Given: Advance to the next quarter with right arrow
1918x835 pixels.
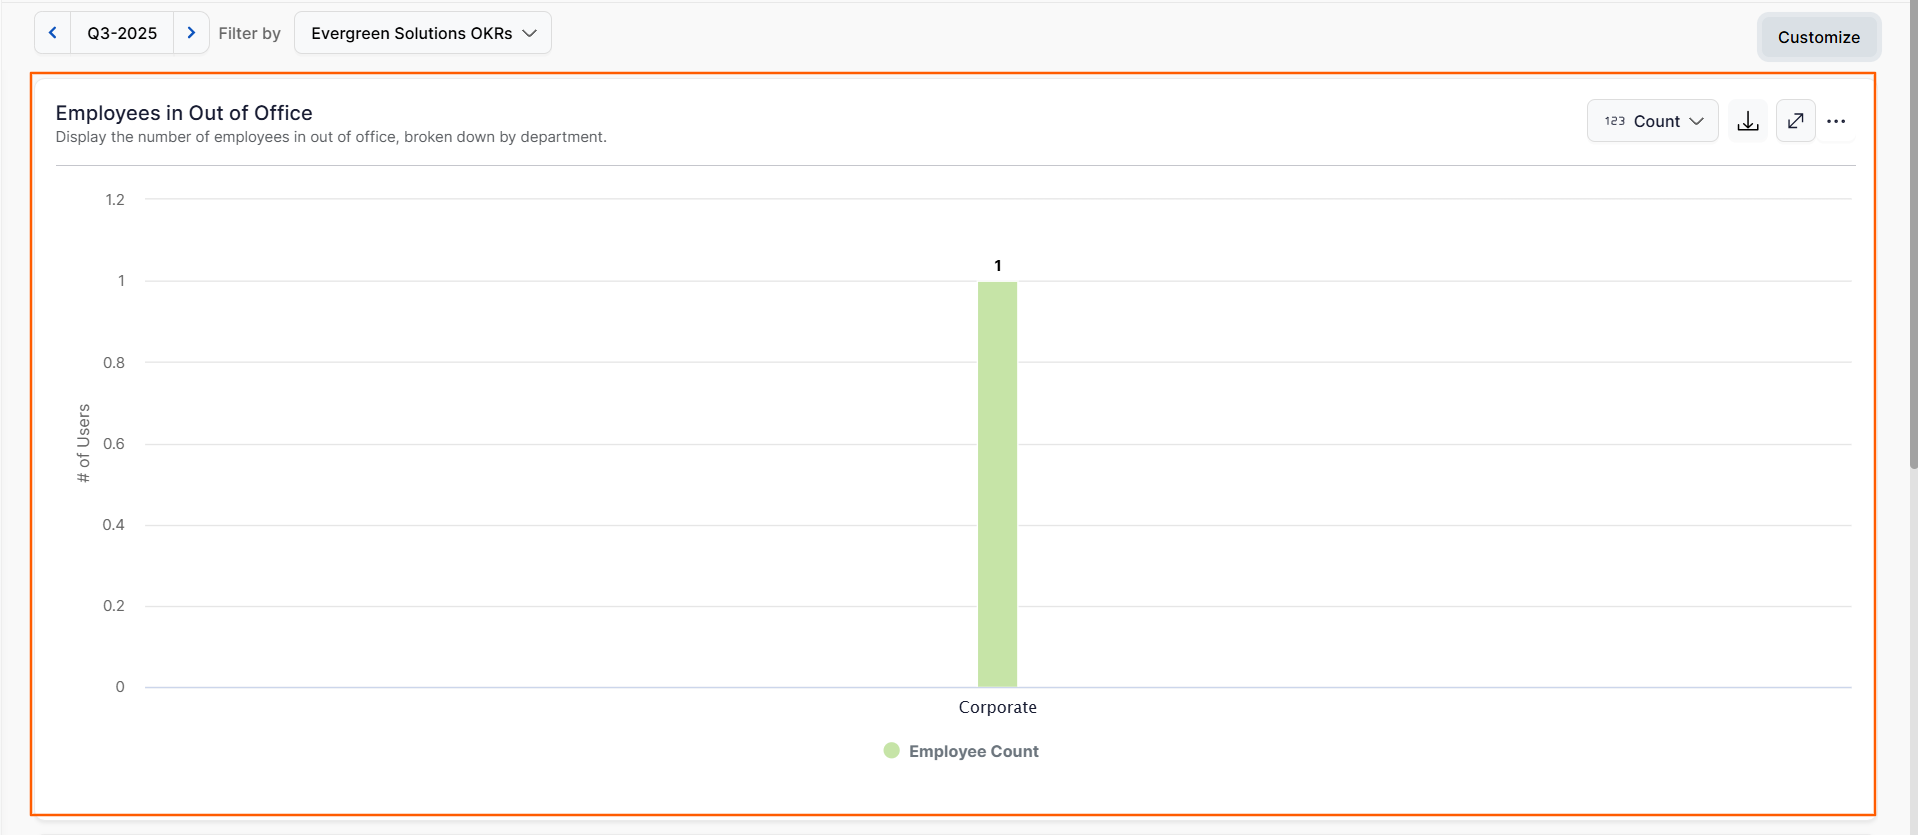Looking at the screenshot, I should 191,33.
